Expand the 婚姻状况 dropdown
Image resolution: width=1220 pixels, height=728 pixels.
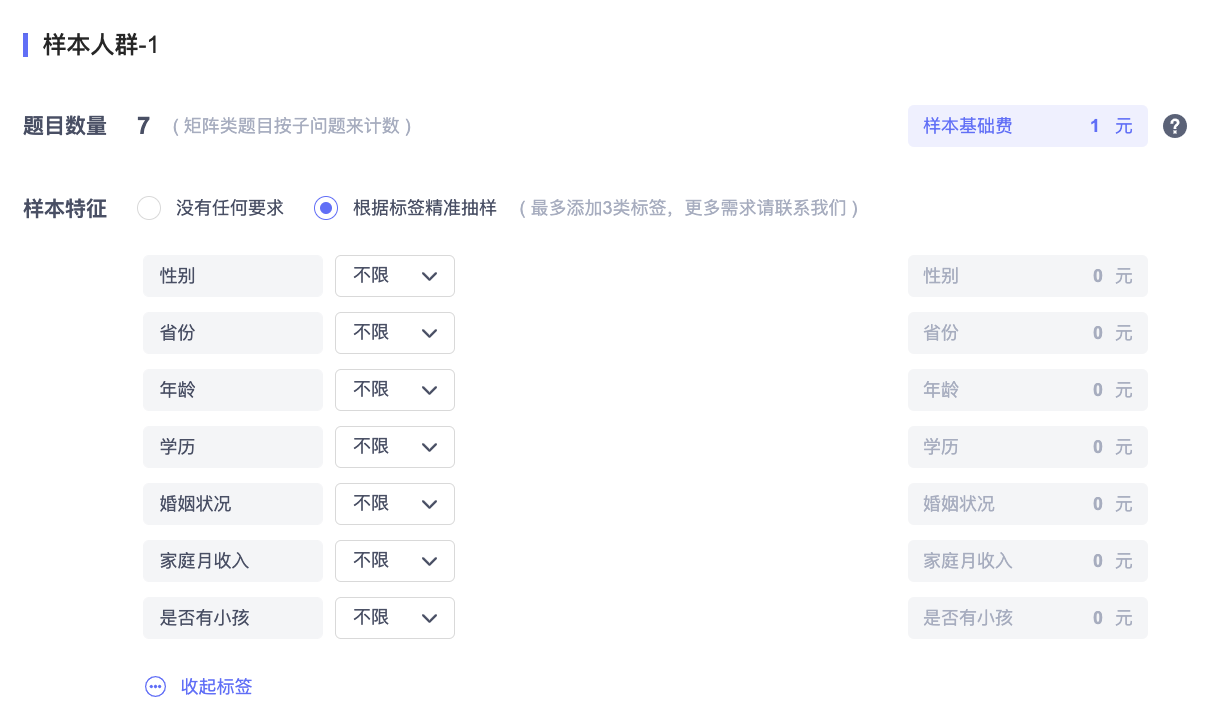click(395, 504)
